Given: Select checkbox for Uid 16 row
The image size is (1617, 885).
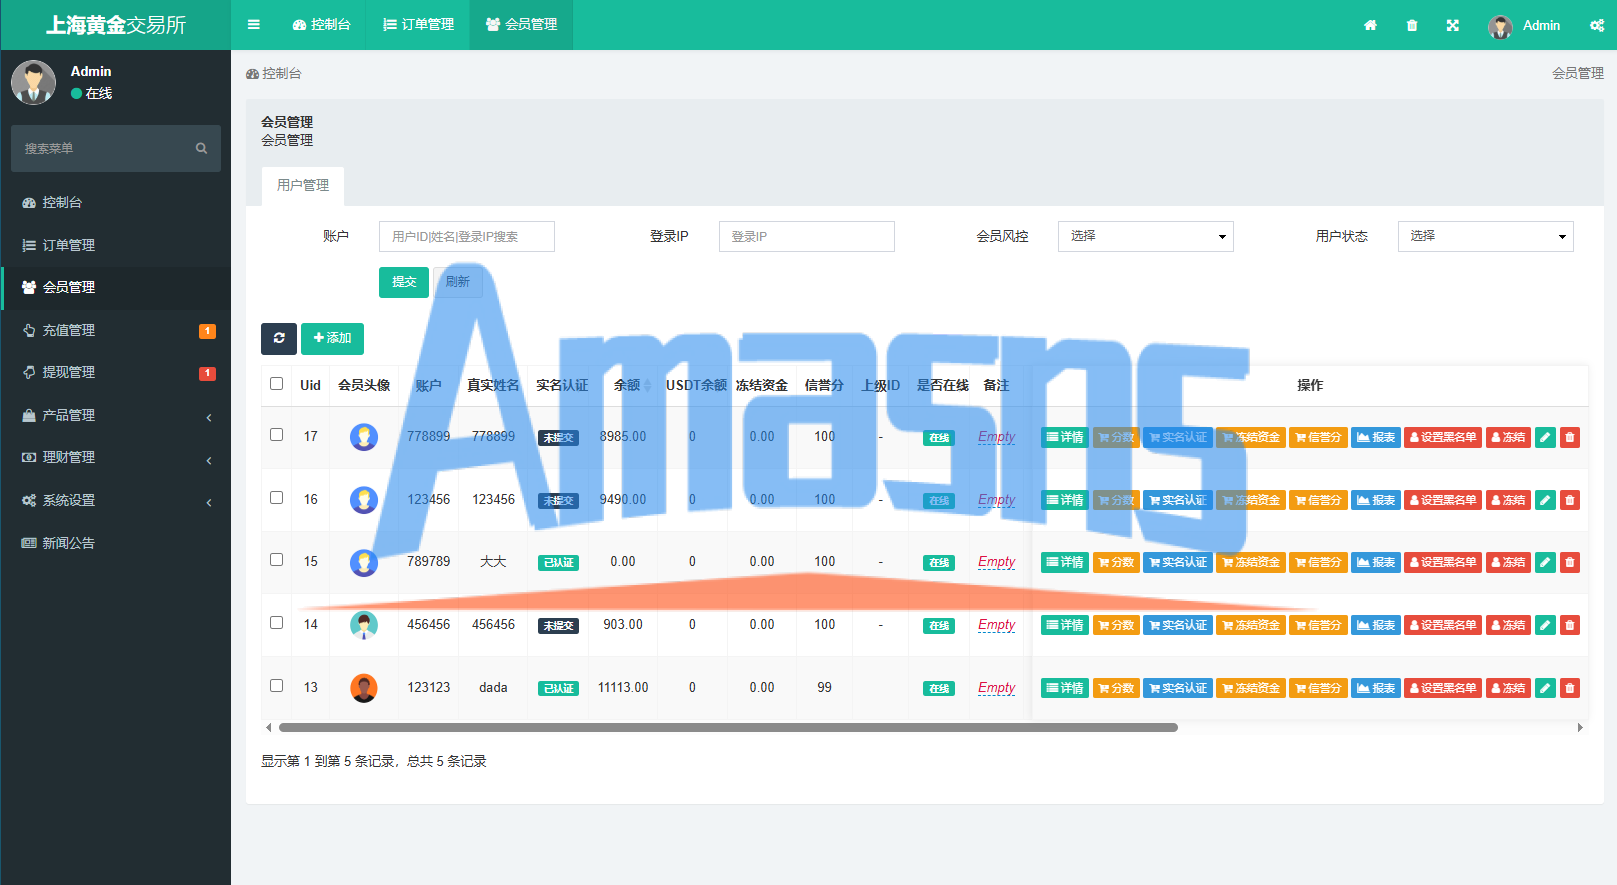Looking at the screenshot, I should (277, 498).
